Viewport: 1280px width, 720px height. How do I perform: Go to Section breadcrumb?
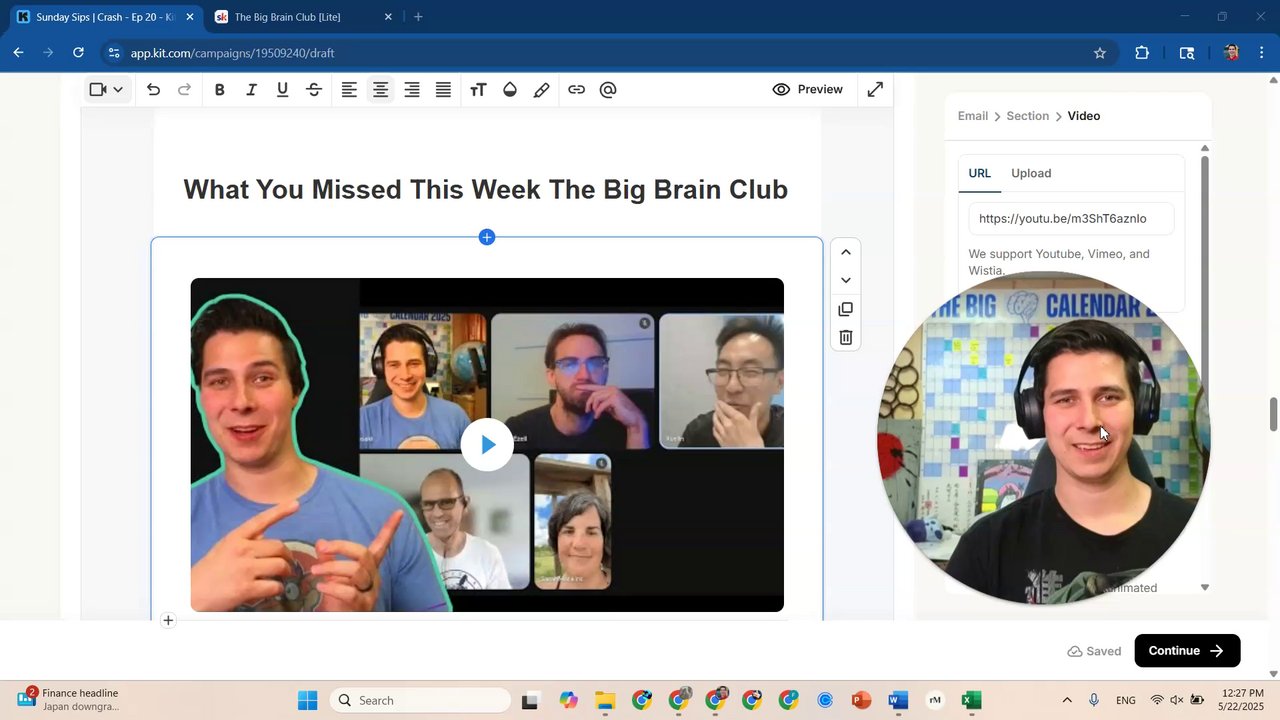pos(1027,116)
